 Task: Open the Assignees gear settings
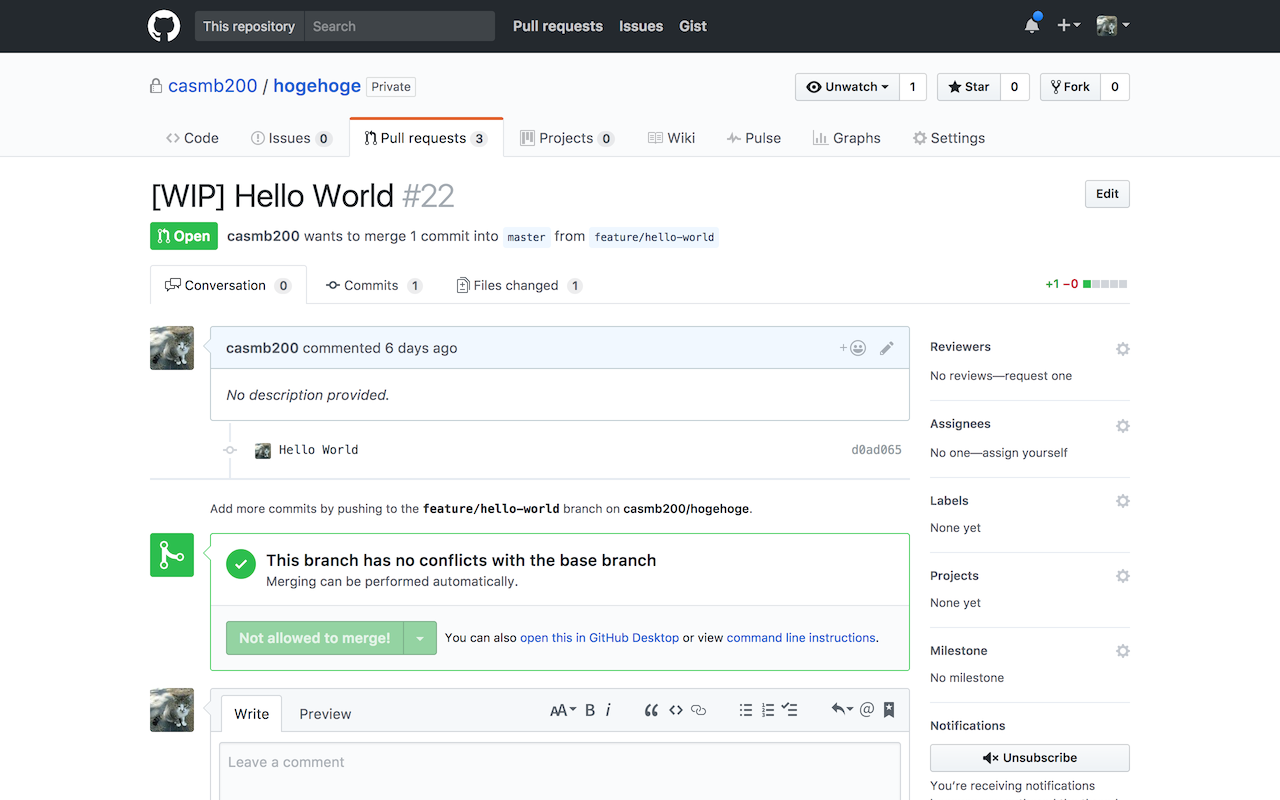[1122, 426]
